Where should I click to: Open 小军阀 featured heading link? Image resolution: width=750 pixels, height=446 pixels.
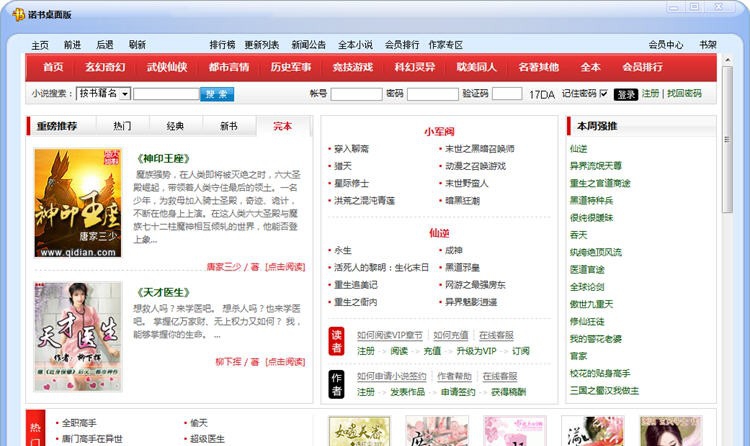pos(439,132)
